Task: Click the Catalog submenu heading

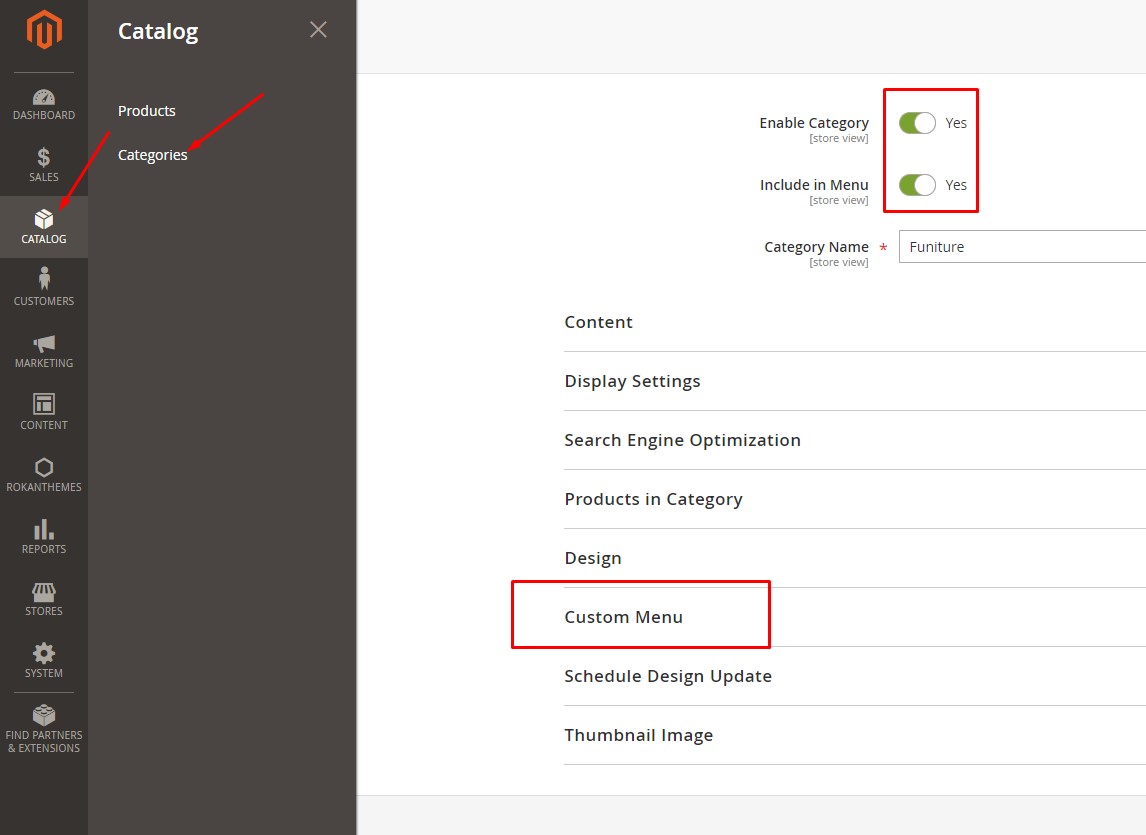Action: point(158,31)
